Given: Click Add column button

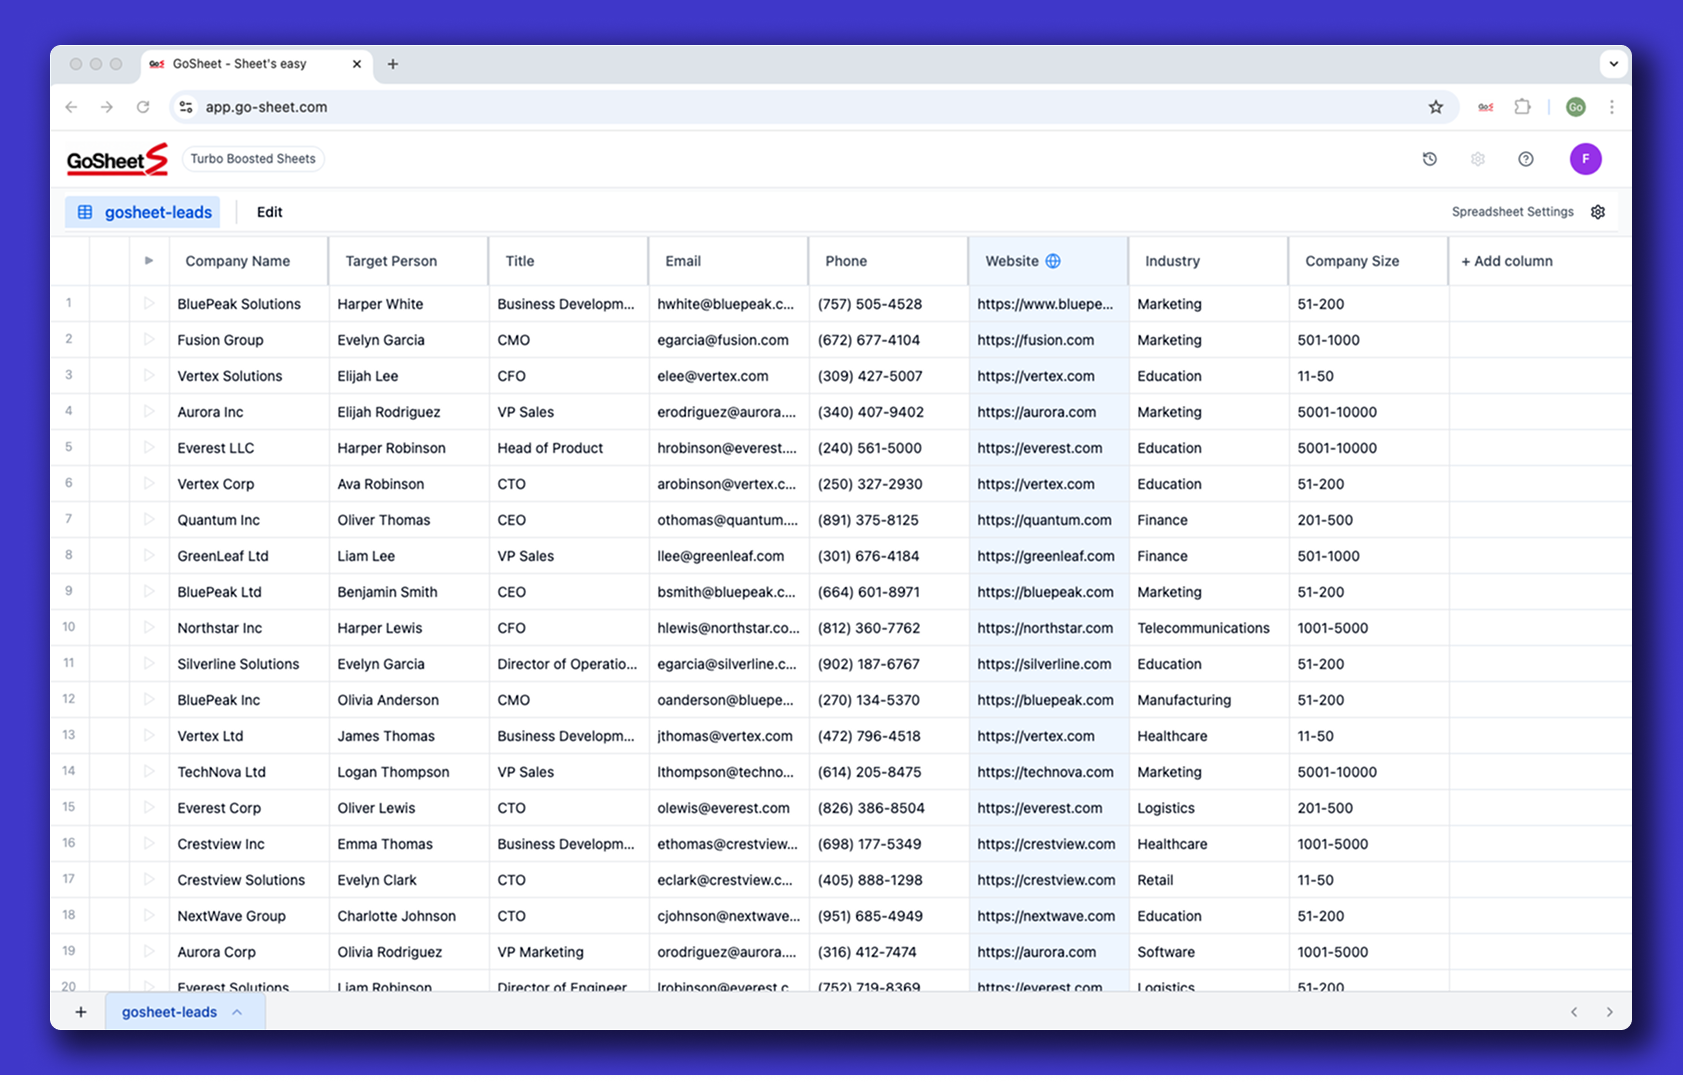Looking at the screenshot, I should coord(1506,261).
